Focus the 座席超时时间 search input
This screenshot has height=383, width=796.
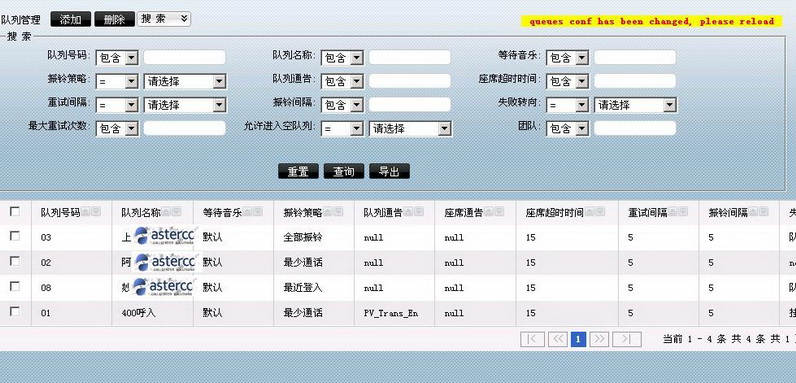click(635, 81)
